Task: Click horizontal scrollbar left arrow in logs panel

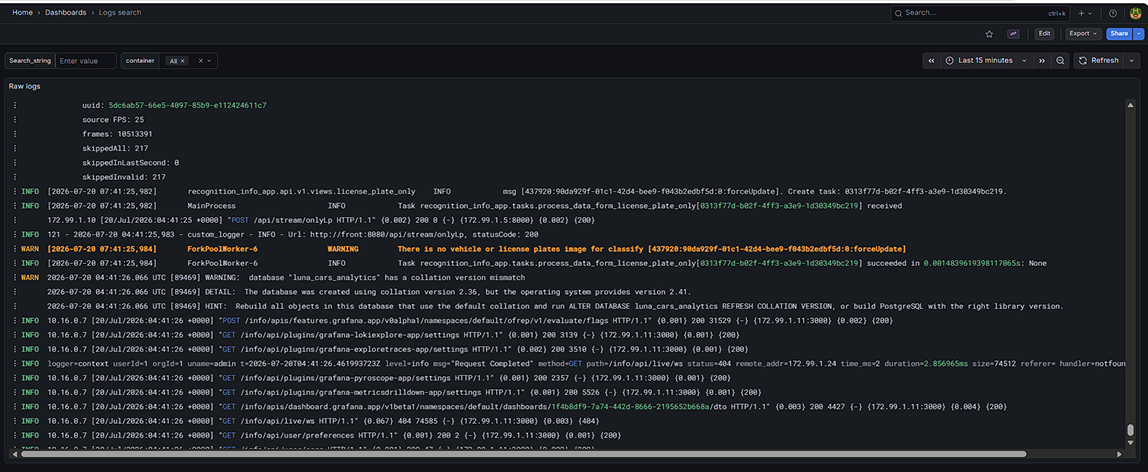Action: pos(15,454)
